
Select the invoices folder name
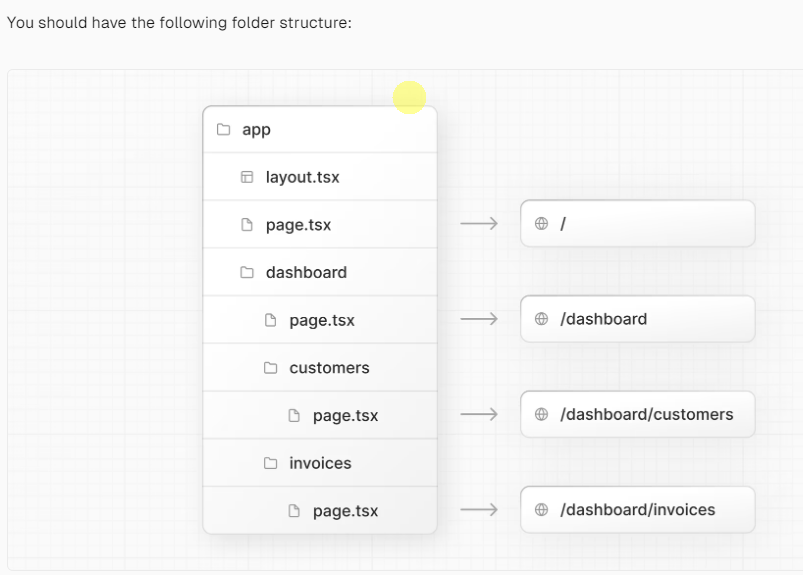tap(320, 463)
